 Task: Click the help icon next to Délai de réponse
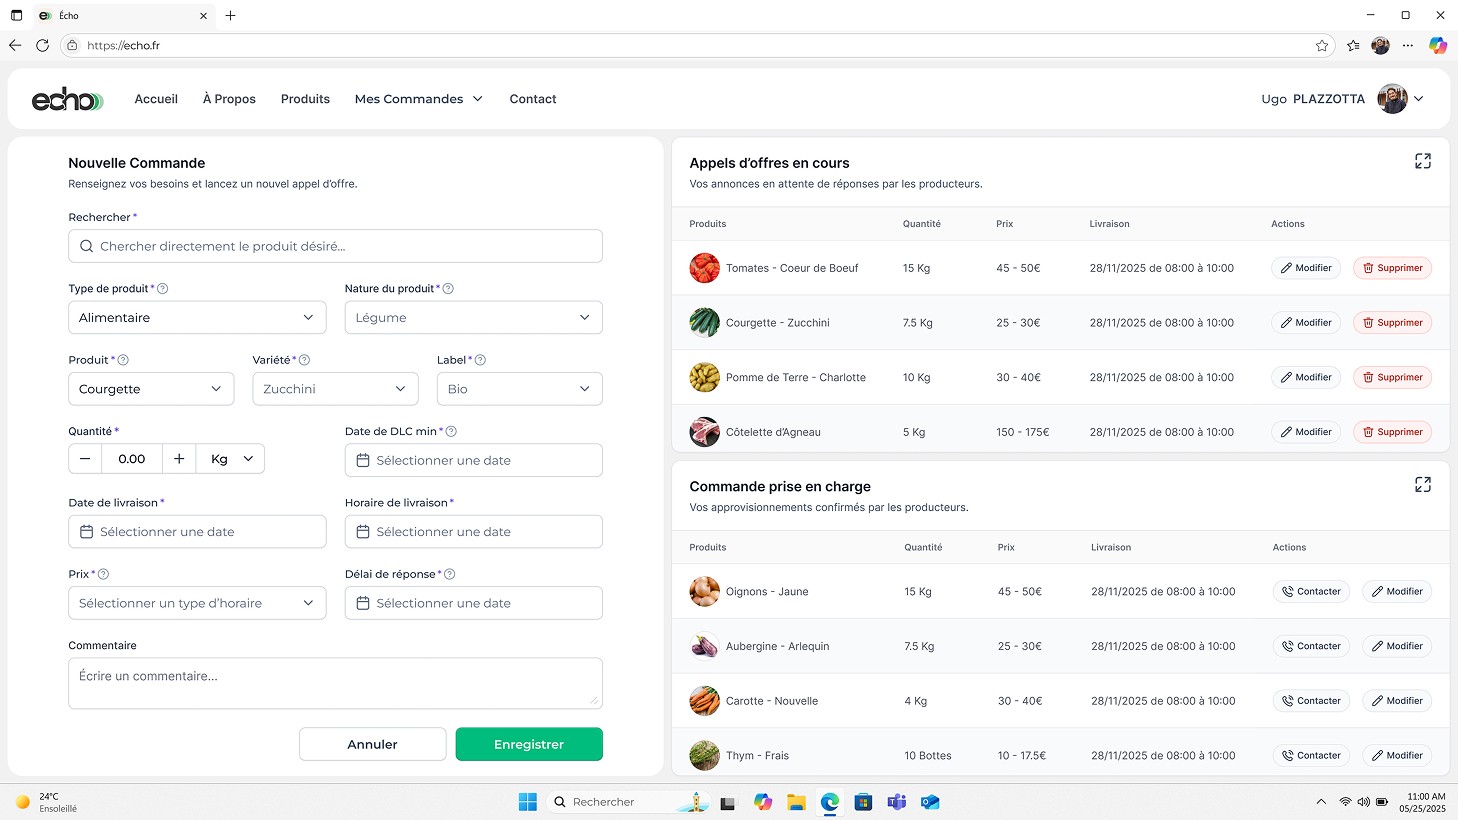[x=449, y=574]
